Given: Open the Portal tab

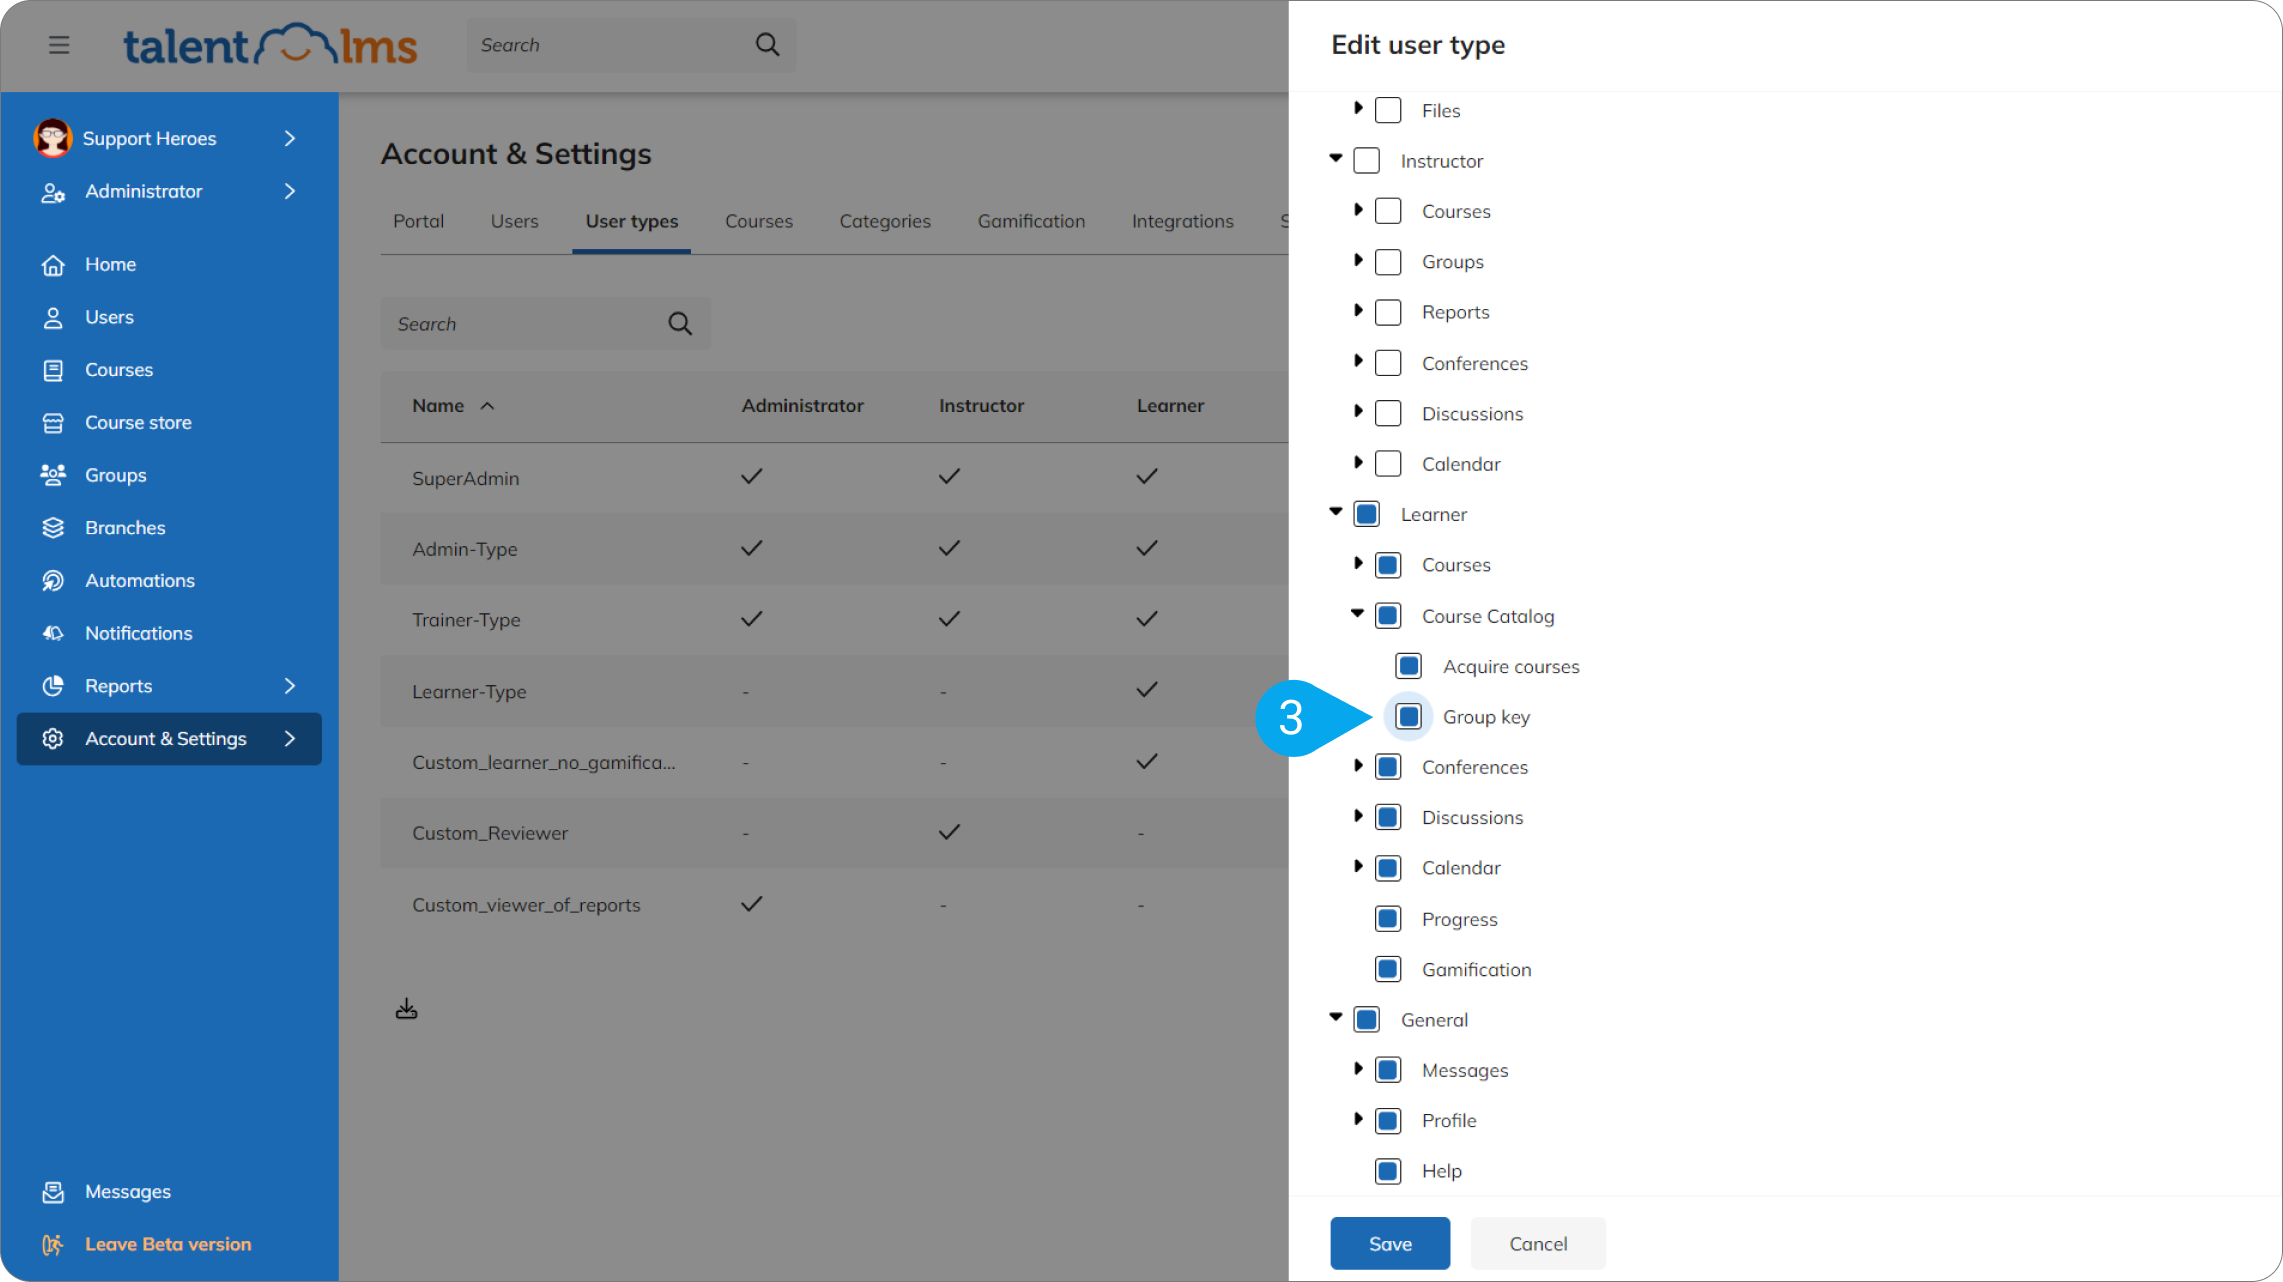Looking at the screenshot, I should click(x=418, y=221).
